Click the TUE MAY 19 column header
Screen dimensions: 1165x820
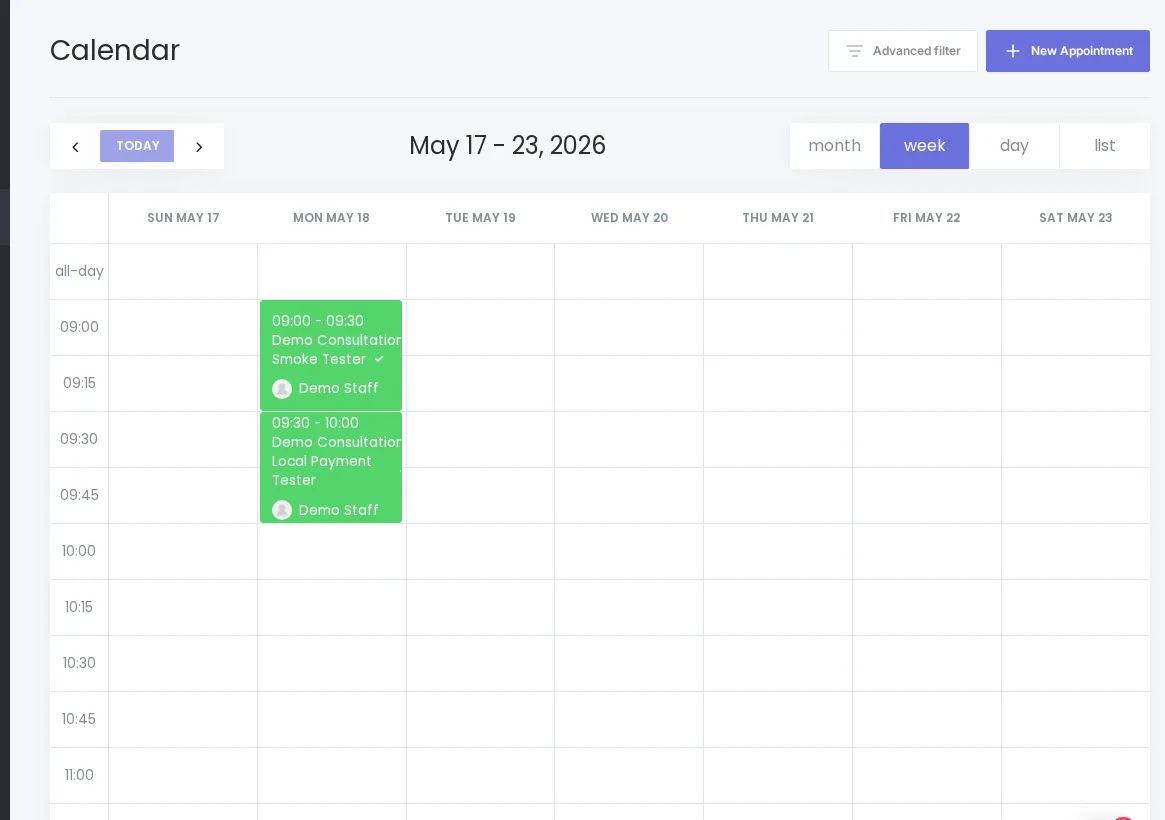pyautogui.click(x=481, y=218)
